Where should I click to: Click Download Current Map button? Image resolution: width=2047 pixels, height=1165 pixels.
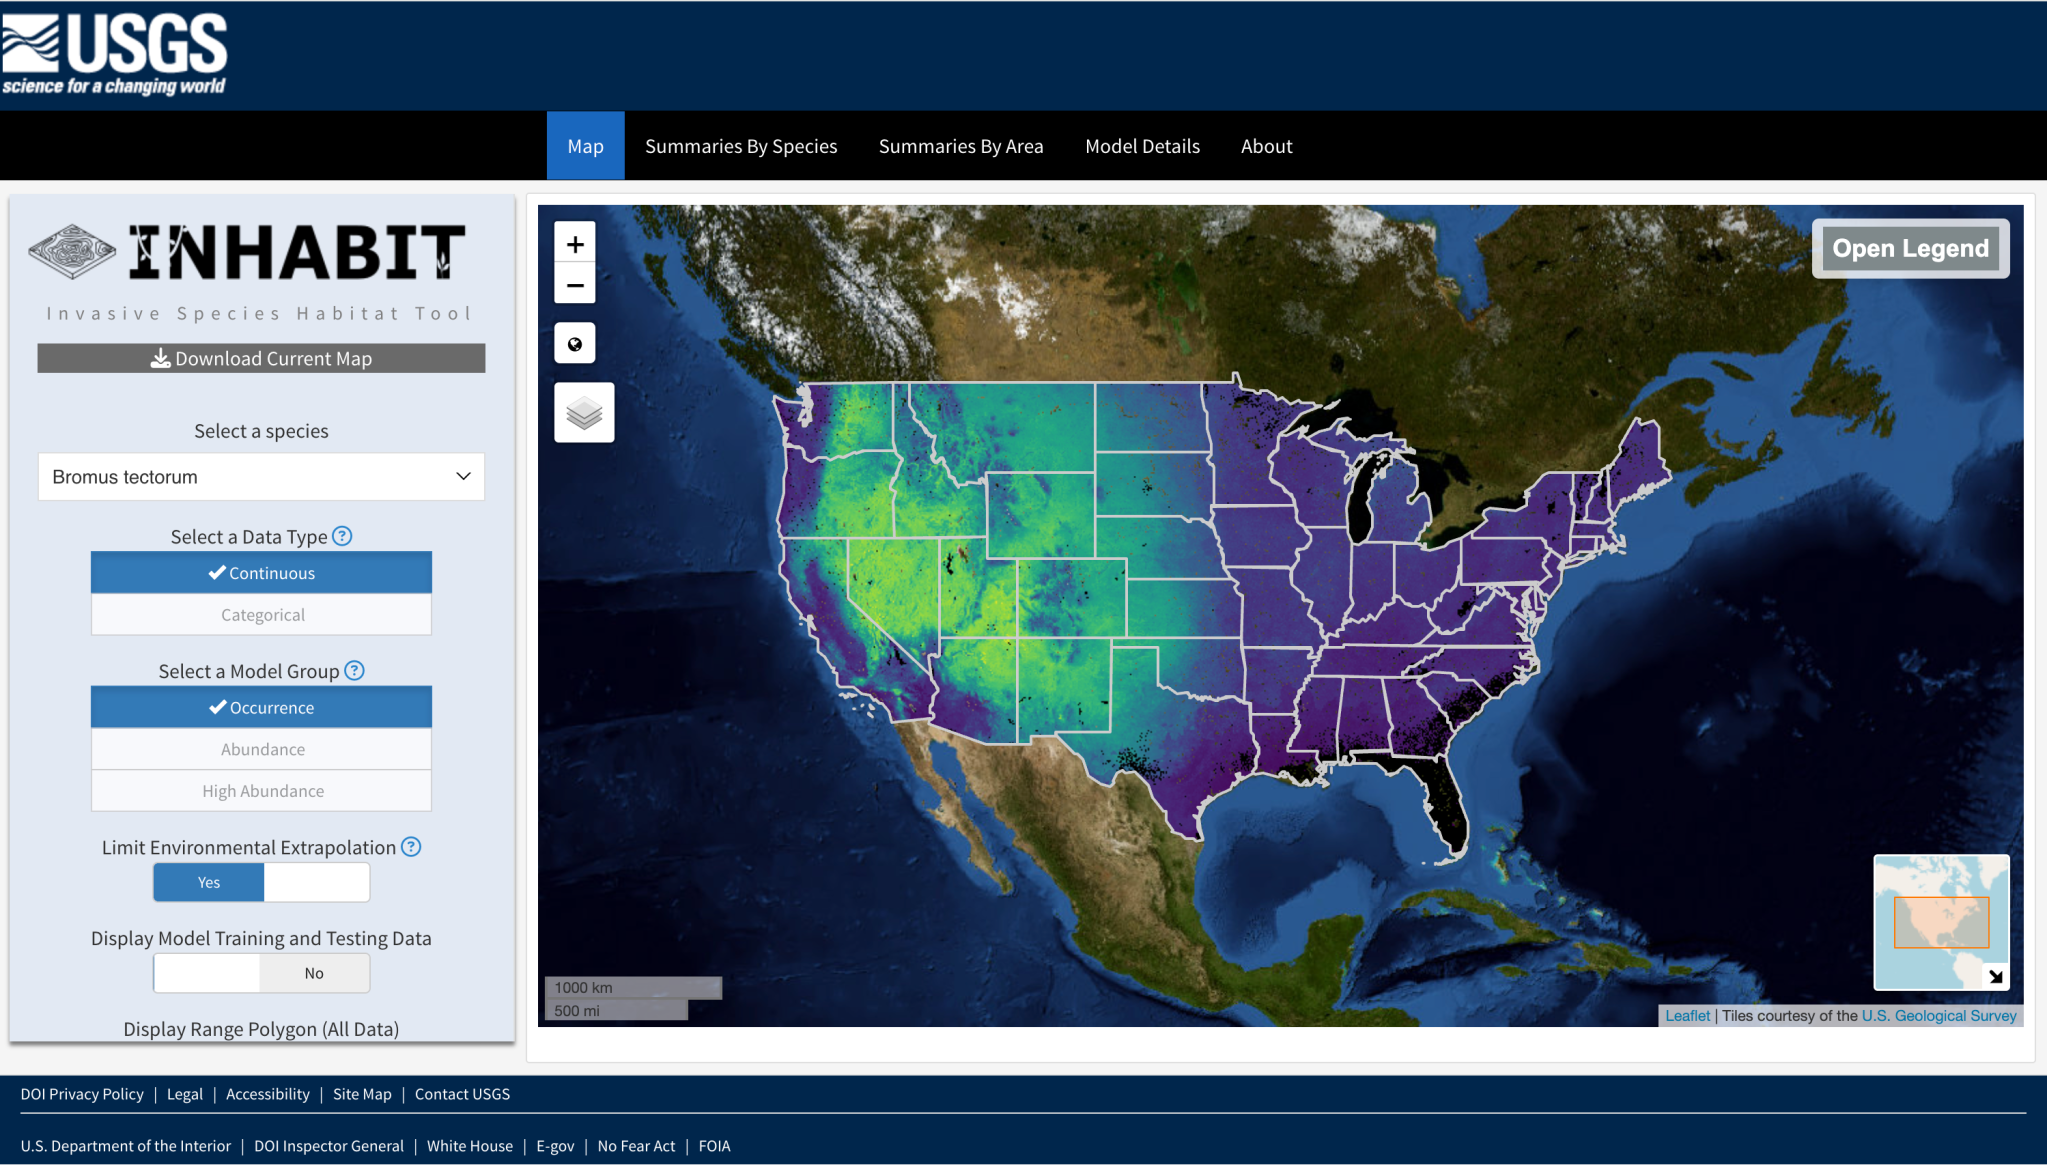tap(261, 358)
